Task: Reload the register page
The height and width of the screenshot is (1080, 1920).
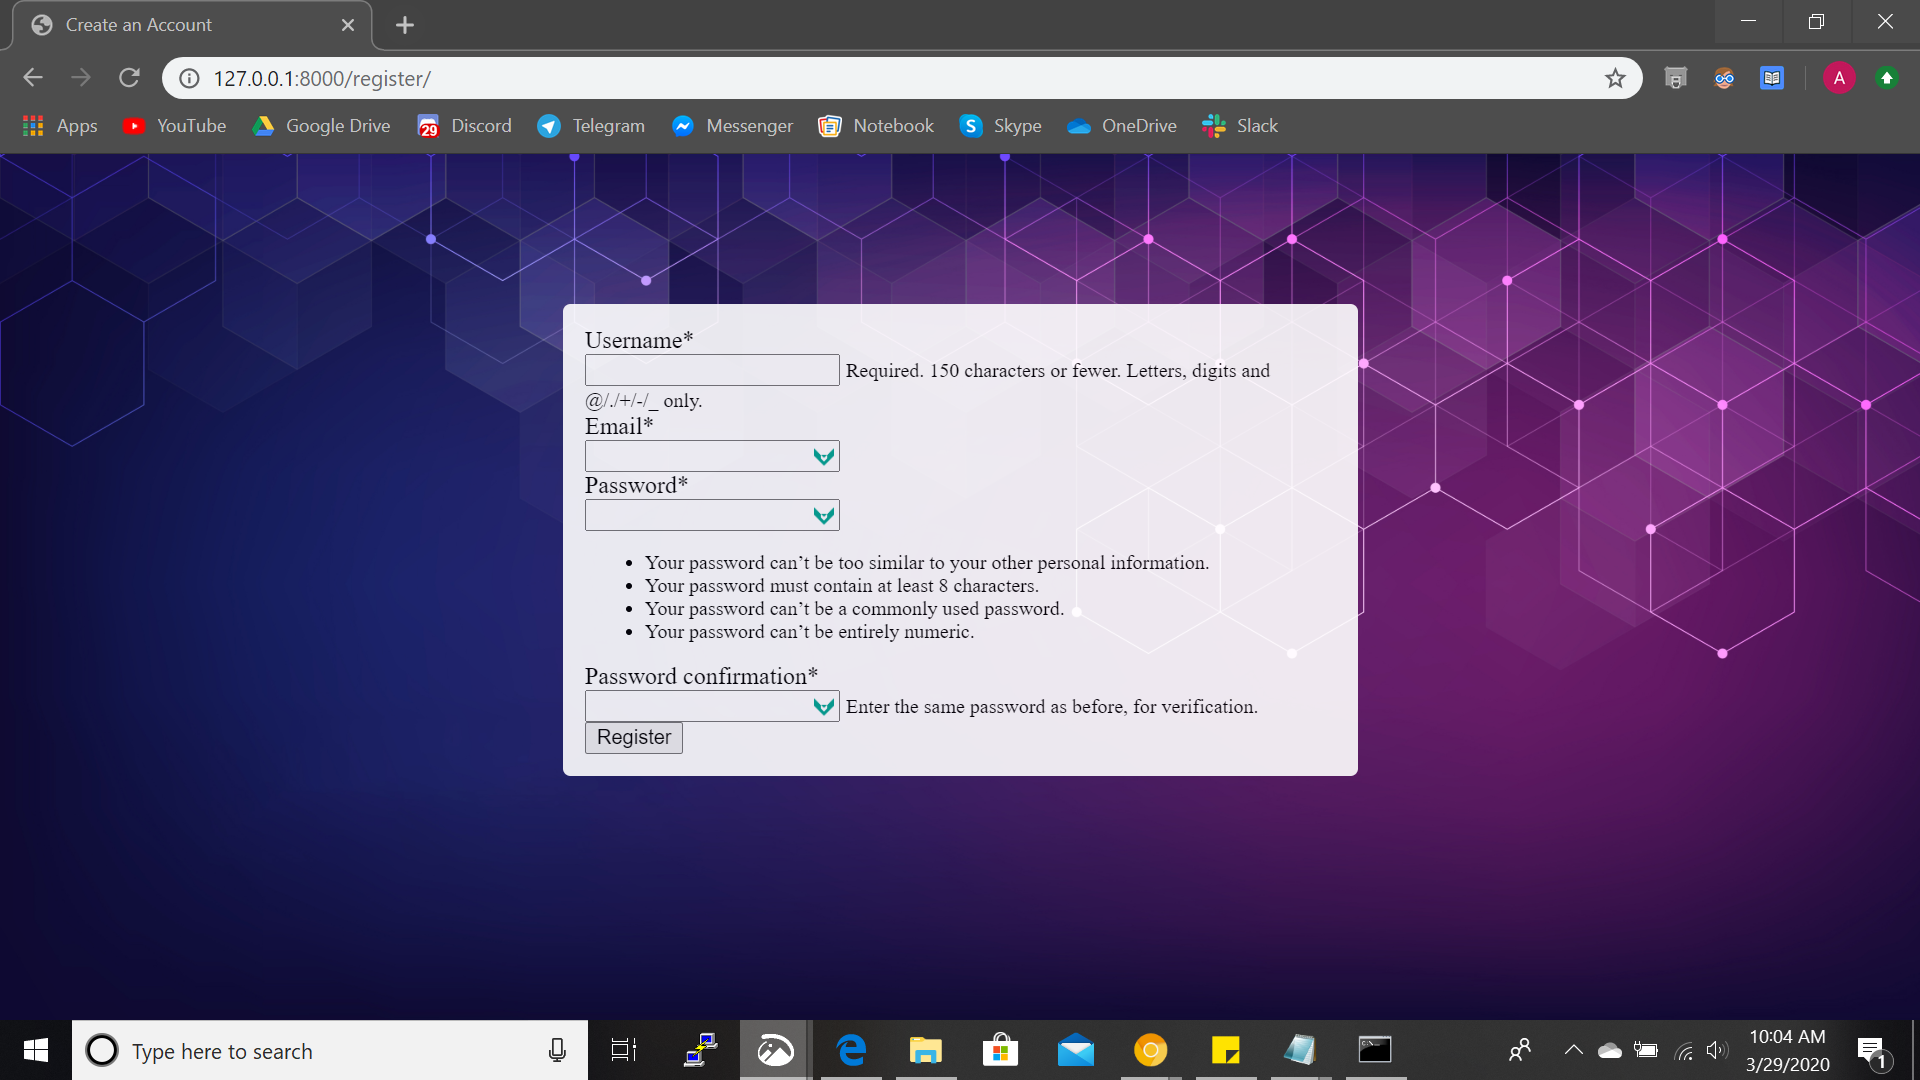Action: pyautogui.click(x=129, y=78)
